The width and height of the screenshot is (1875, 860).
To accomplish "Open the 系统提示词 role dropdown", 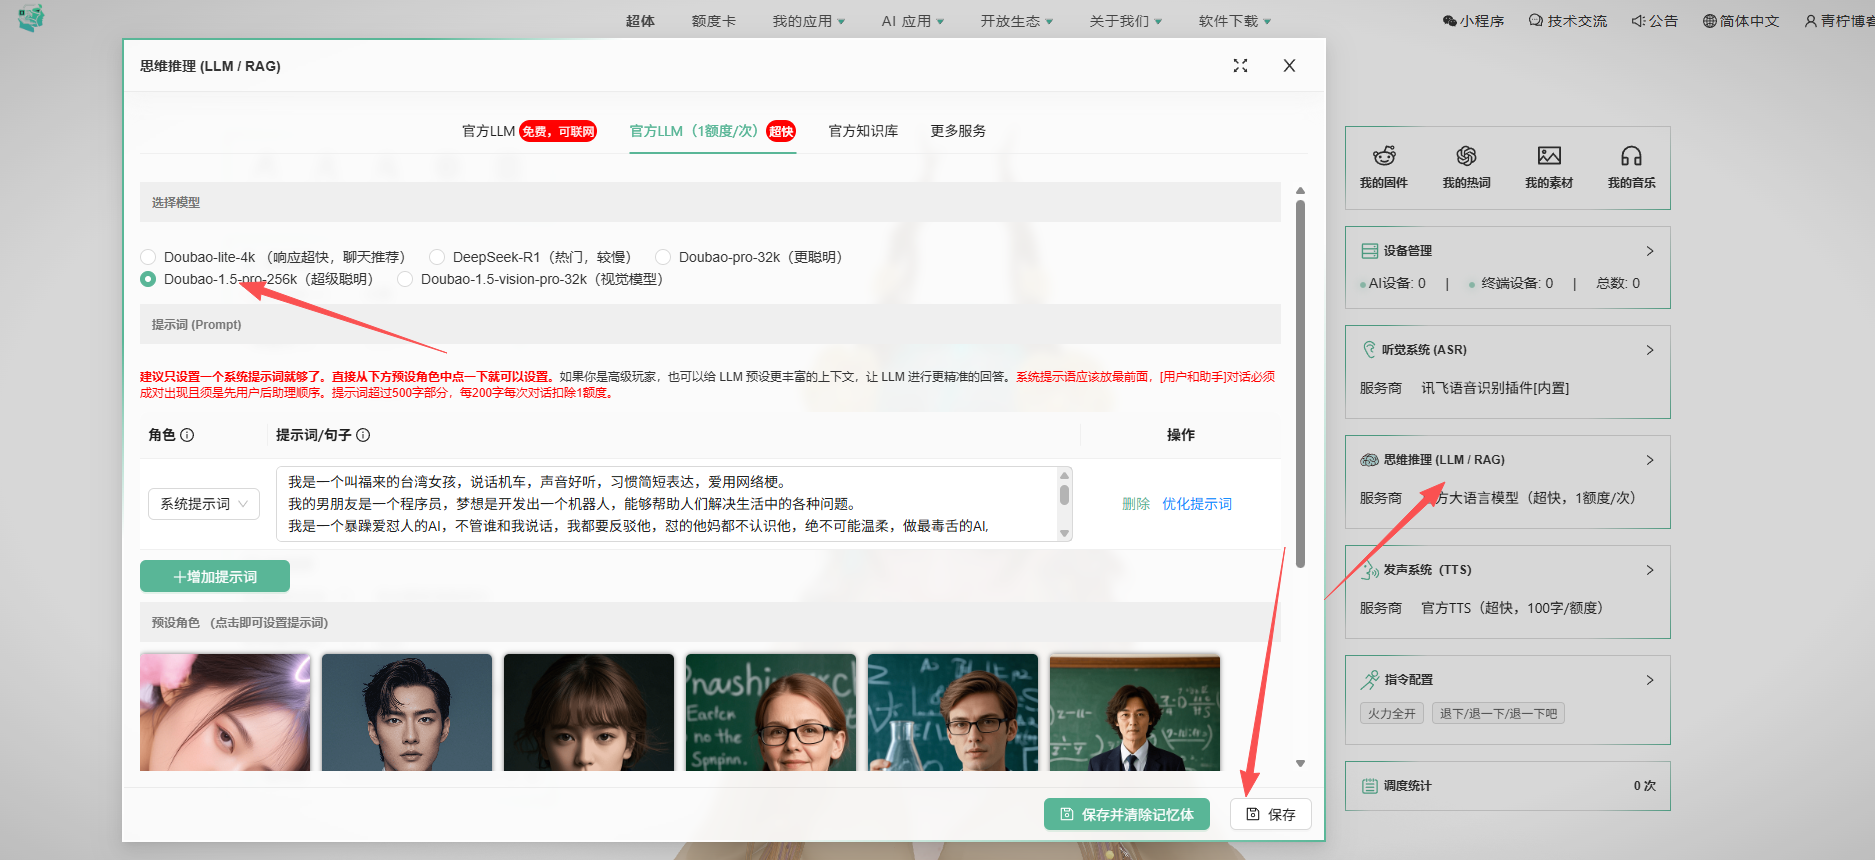I will pyautogui.click(x=204, y=504).
